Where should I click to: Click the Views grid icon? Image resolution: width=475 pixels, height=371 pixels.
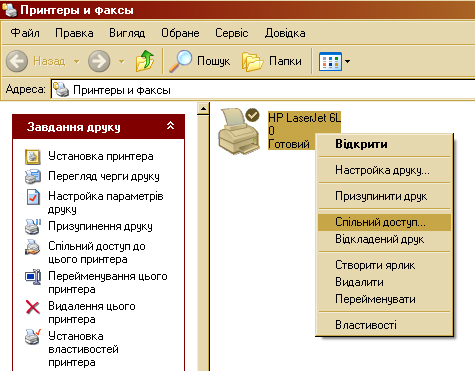click(x=330, y=61)
